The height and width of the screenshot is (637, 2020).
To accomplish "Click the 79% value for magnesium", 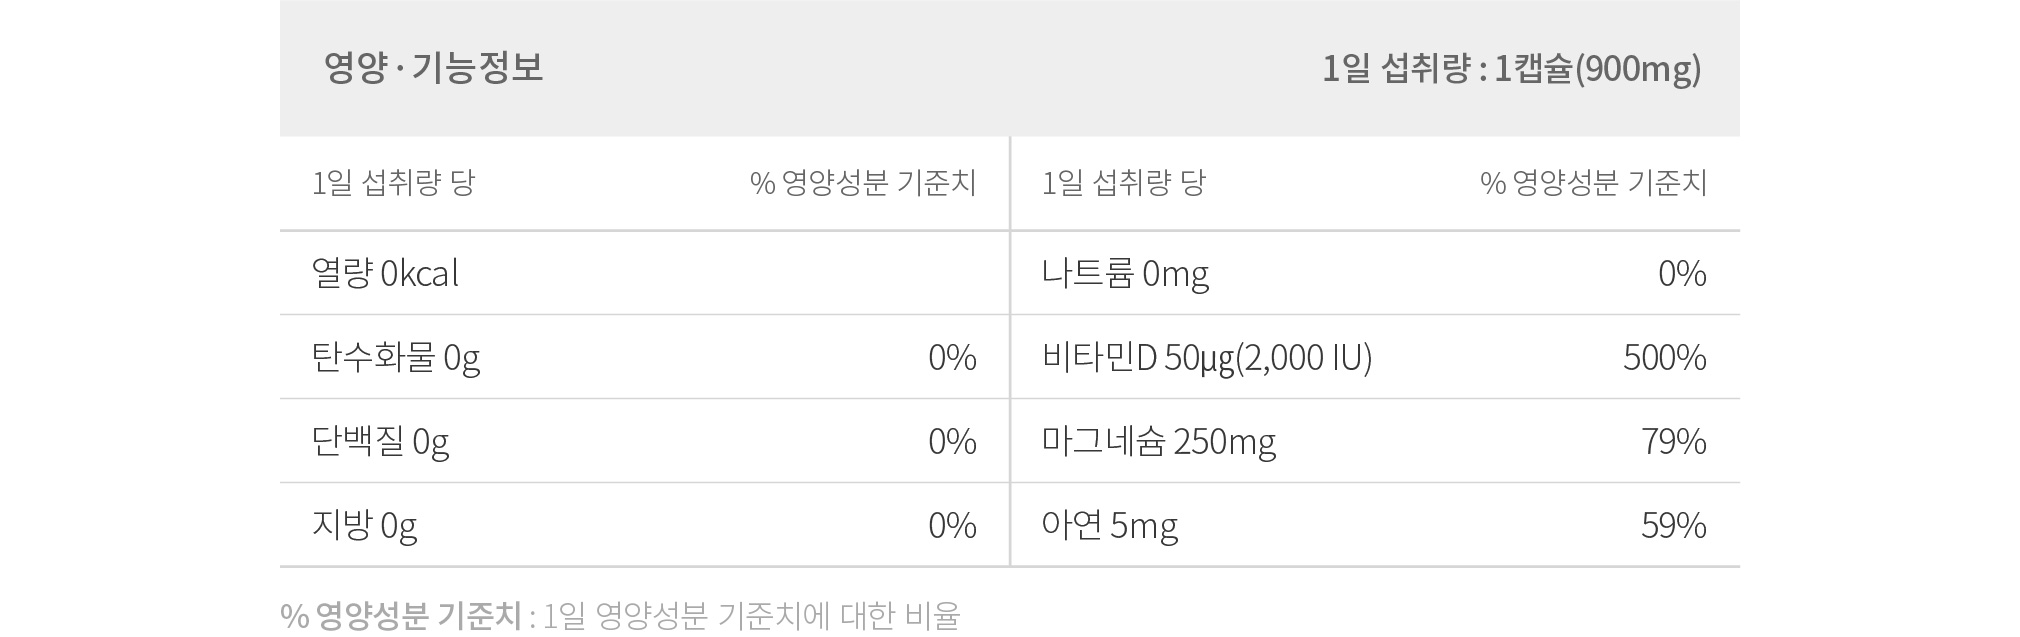I will pyautogui.click(x=1674, y=441).
